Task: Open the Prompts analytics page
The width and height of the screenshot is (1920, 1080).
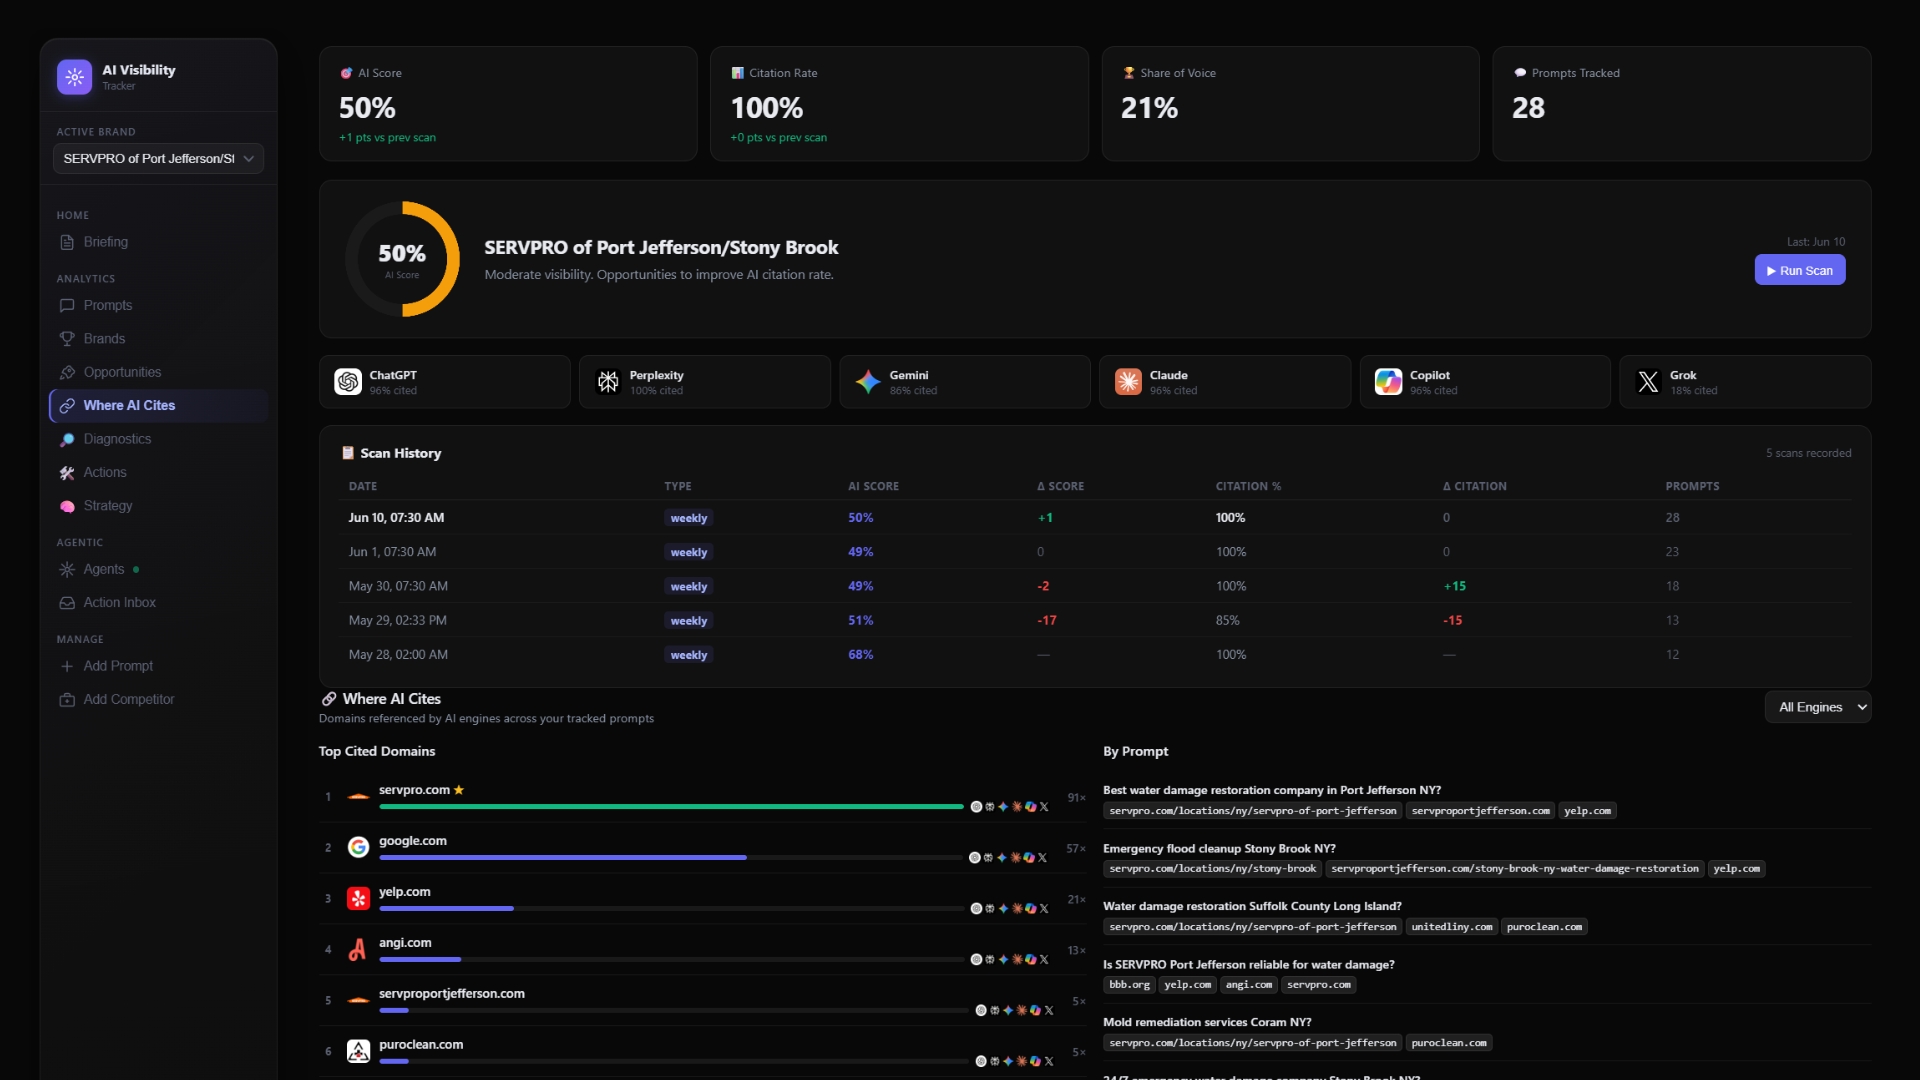Action: pyautogui.click(x=107, y=305)
